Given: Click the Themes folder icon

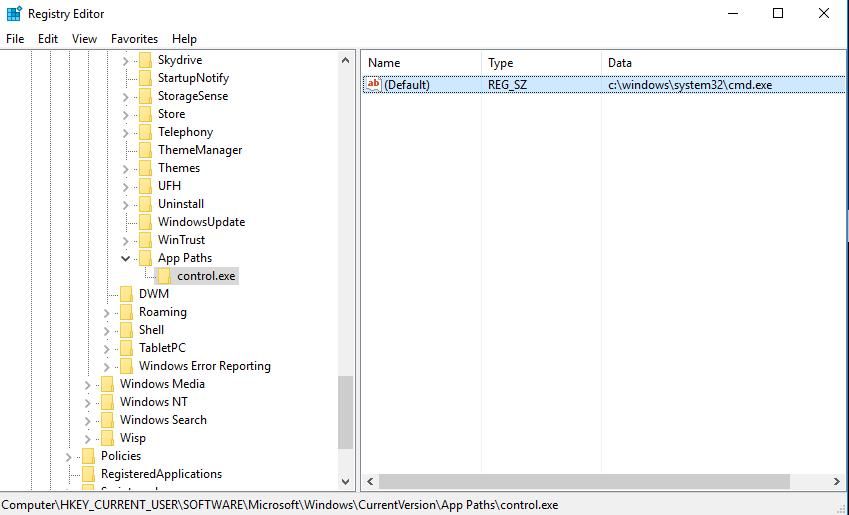Looking at the screenshot, I should pyautogui.click(x=145, y=168).
